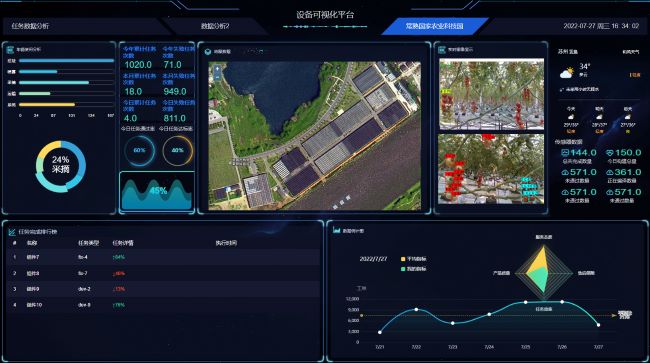Click the live image panel header icon

[442, 50]
